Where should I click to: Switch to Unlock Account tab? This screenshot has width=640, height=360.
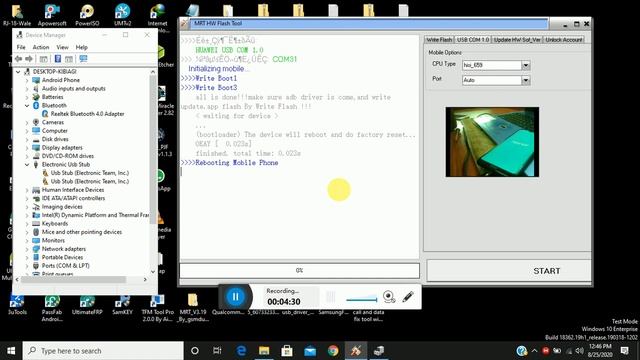564,40
